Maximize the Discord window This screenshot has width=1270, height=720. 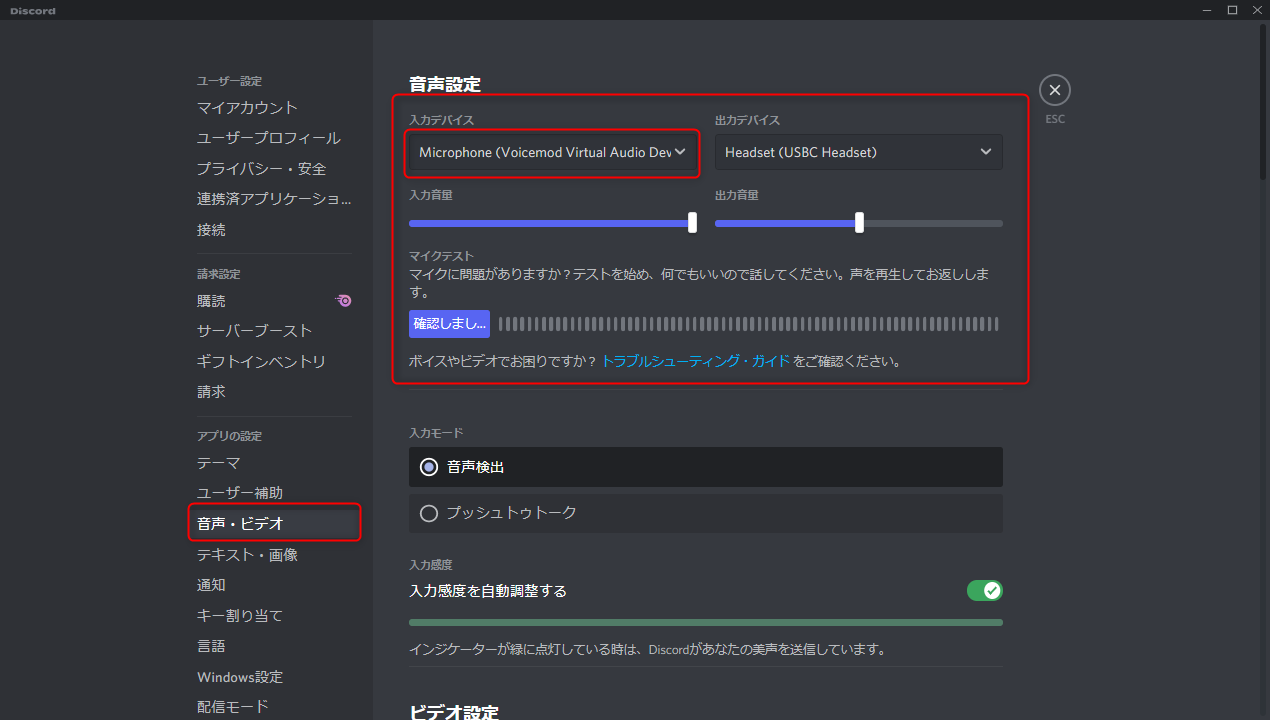(1232, 10)
